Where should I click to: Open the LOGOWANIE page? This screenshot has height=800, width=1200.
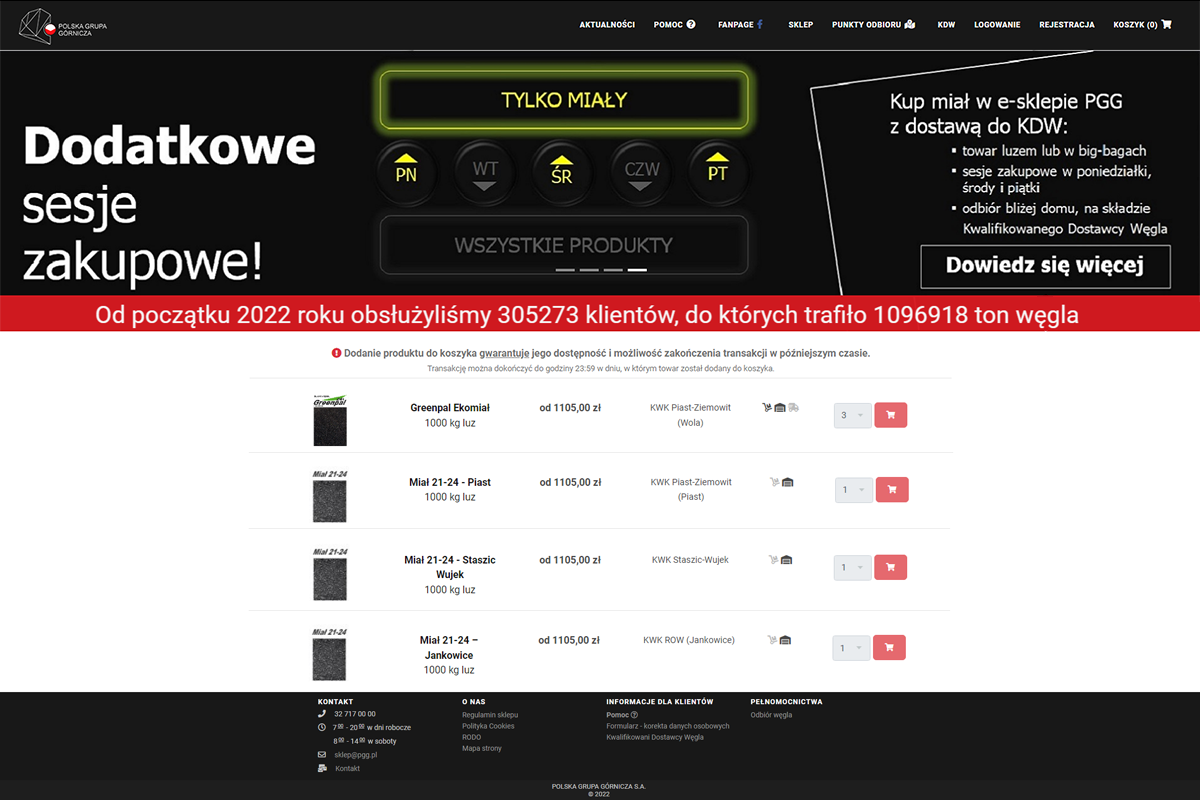point(997,24)
